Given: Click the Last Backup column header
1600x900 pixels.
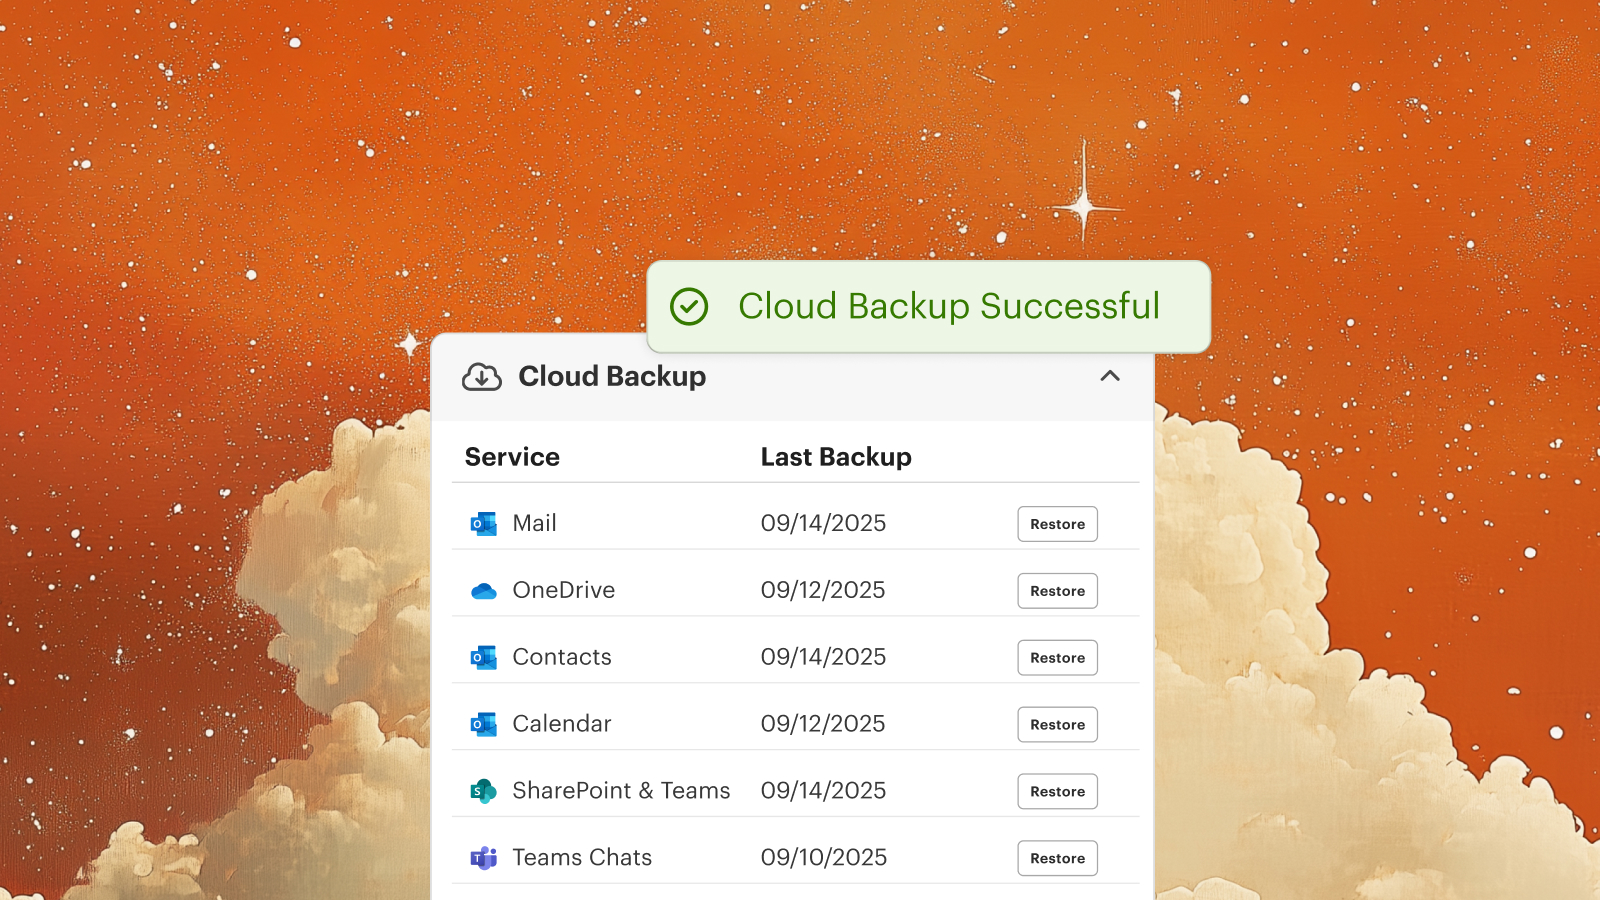Looking at the screenshot, I should 836,457.
